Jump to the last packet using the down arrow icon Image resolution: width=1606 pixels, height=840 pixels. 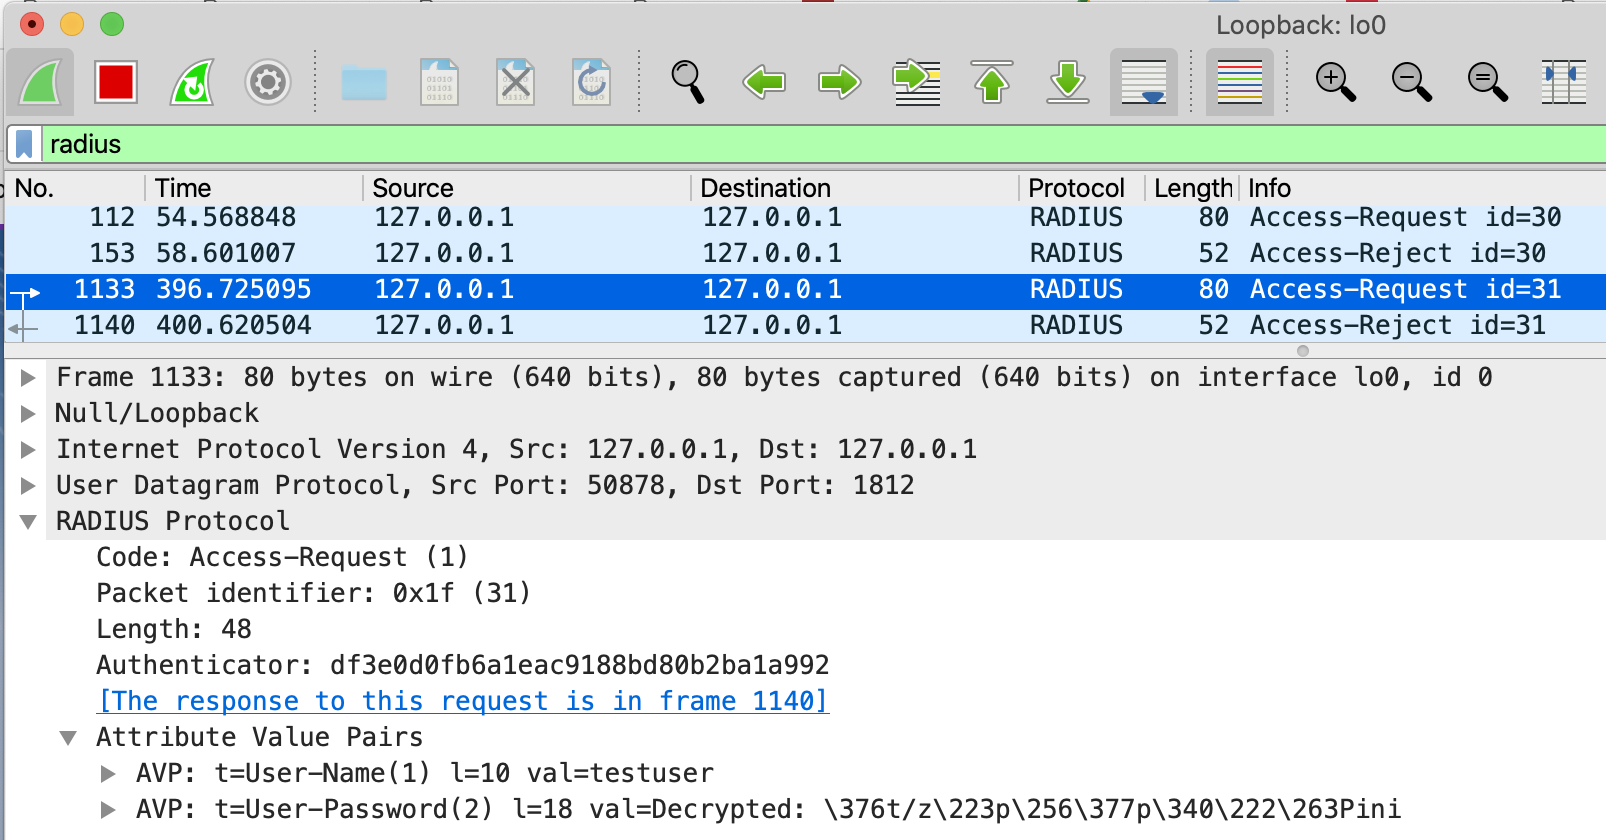pos(1068,82)
